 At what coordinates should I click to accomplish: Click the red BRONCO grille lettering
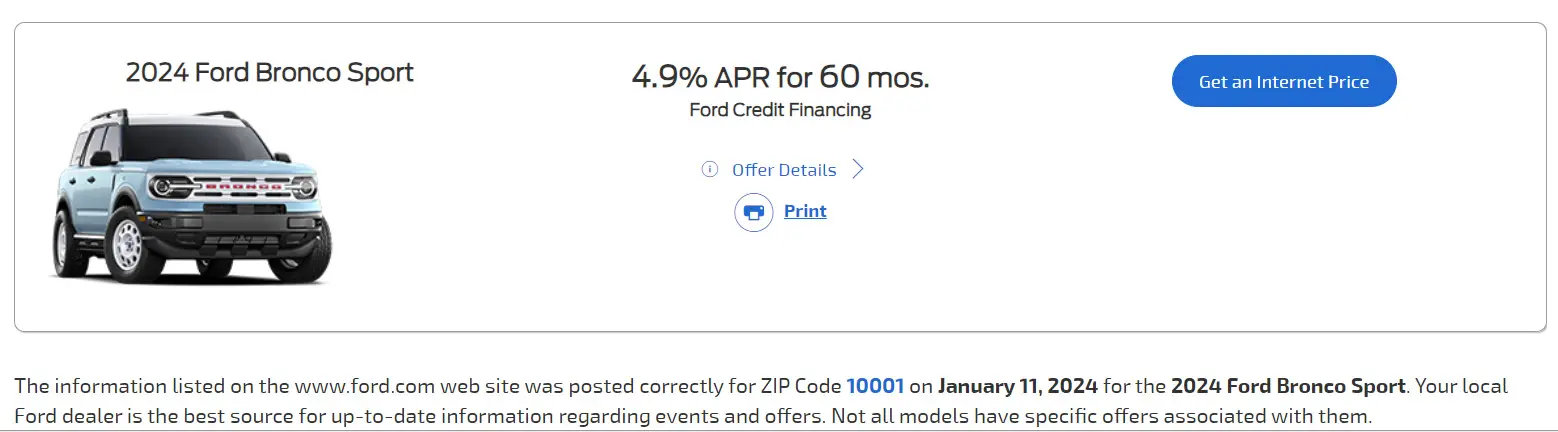243,186
